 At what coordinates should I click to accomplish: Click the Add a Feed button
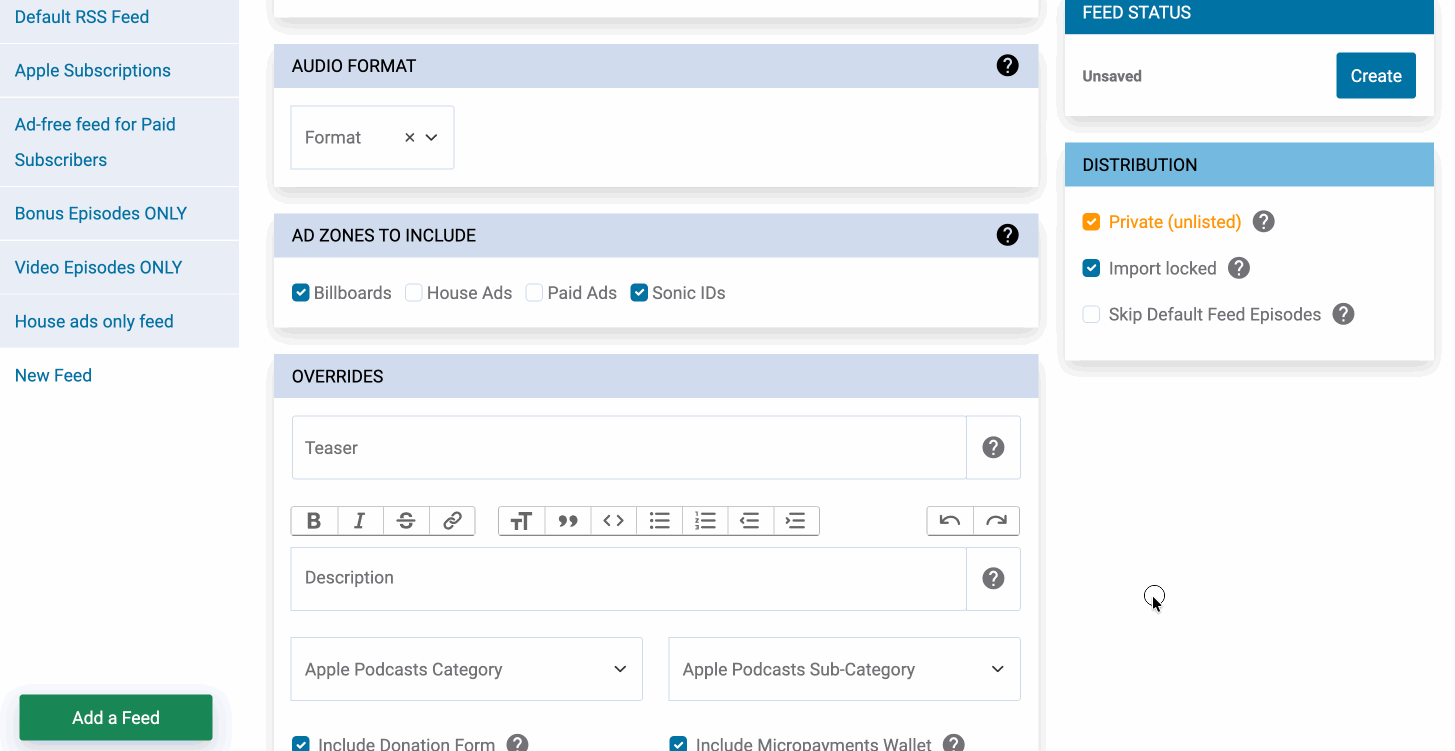coord(116,718)
